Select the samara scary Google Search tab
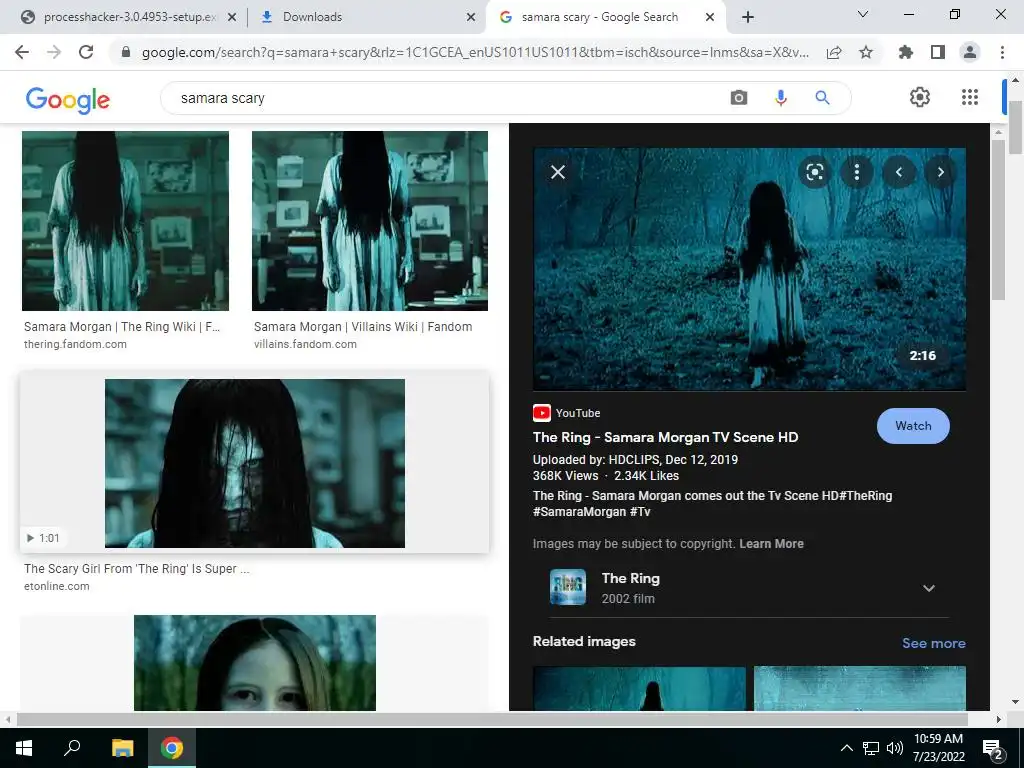Viewport: 1024px width, 768px height. 600,17
